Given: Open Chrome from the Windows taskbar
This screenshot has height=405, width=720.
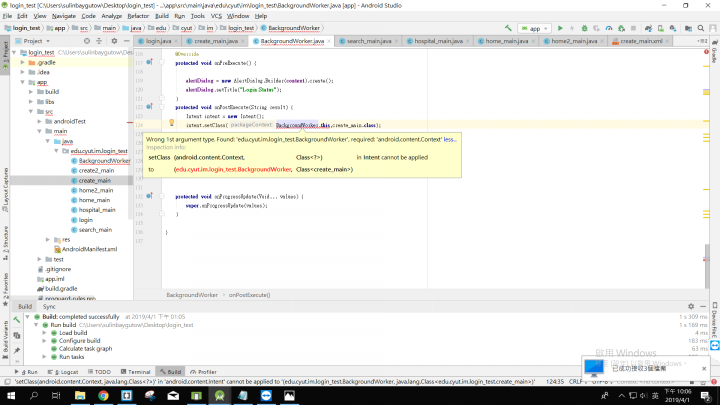Looking at the screenshot, I should click(x=103, y=395).
